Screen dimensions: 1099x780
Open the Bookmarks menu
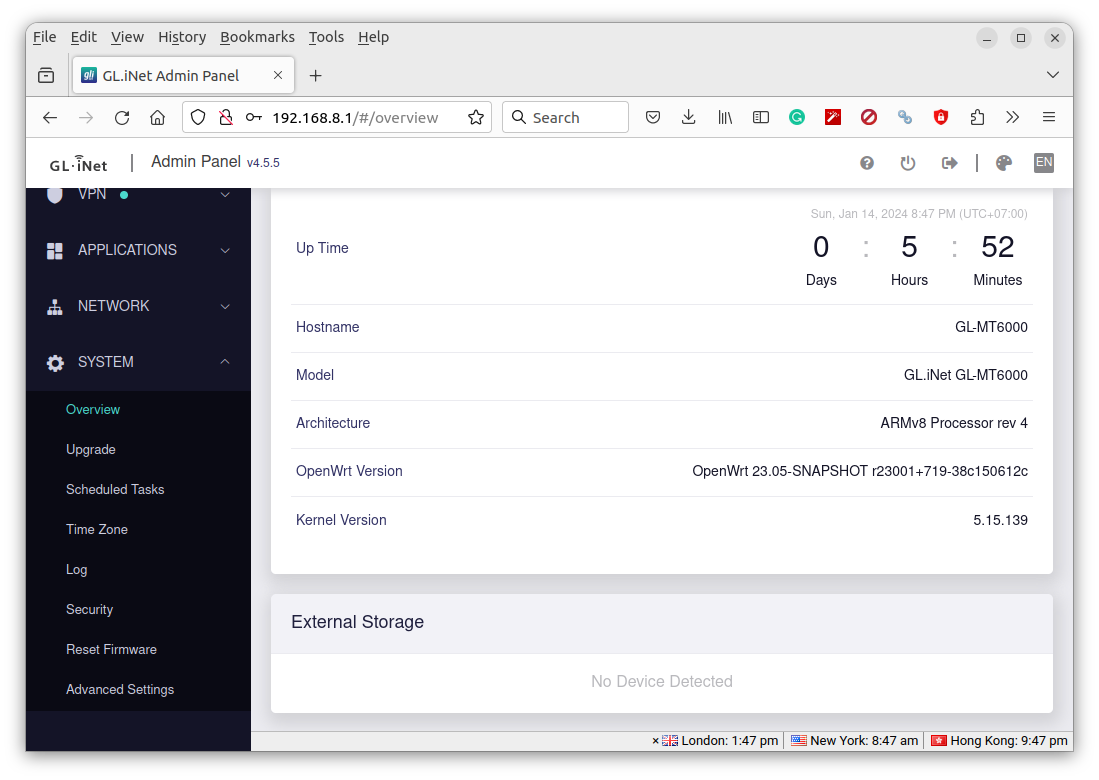(x=257, y=37)
